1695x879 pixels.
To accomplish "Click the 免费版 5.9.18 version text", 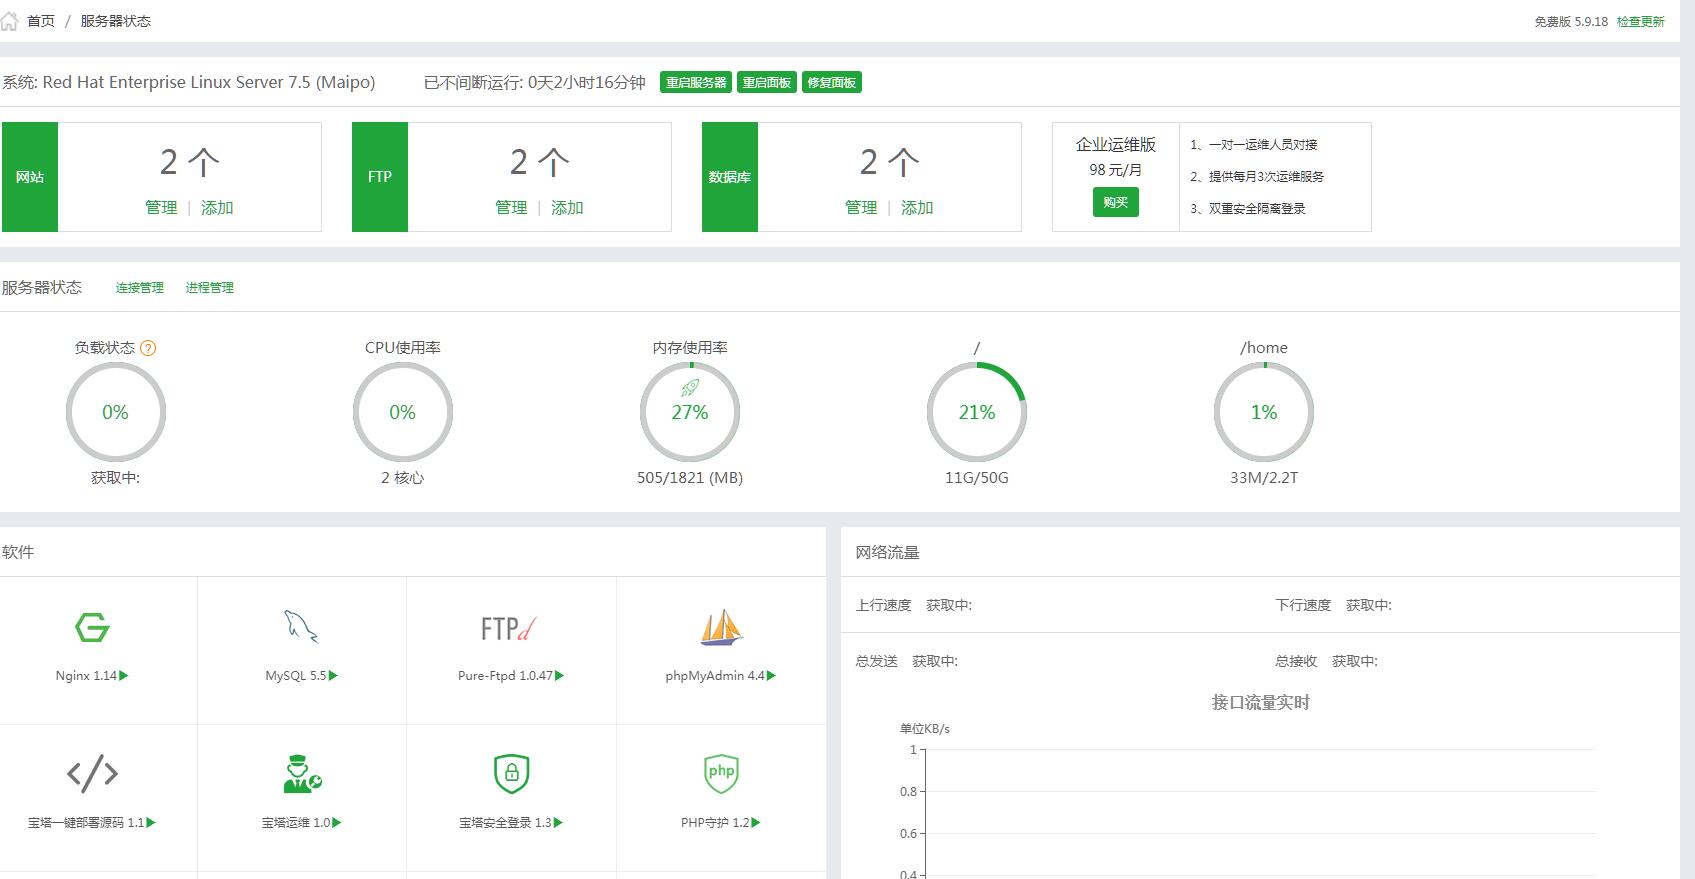I will click(x=1571, y=21).
